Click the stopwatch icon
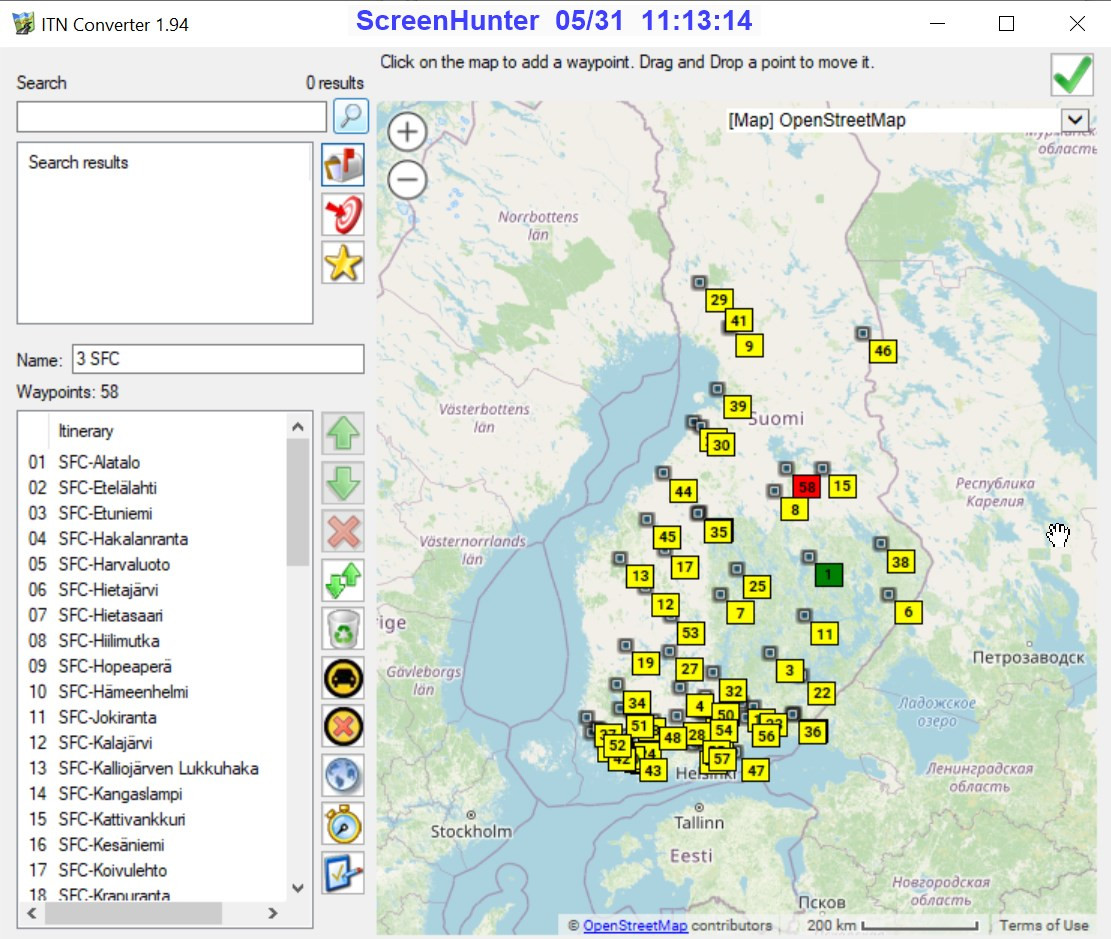This screenshot has height=939, width=1111. pyautogui.click(x=343, y=824)
